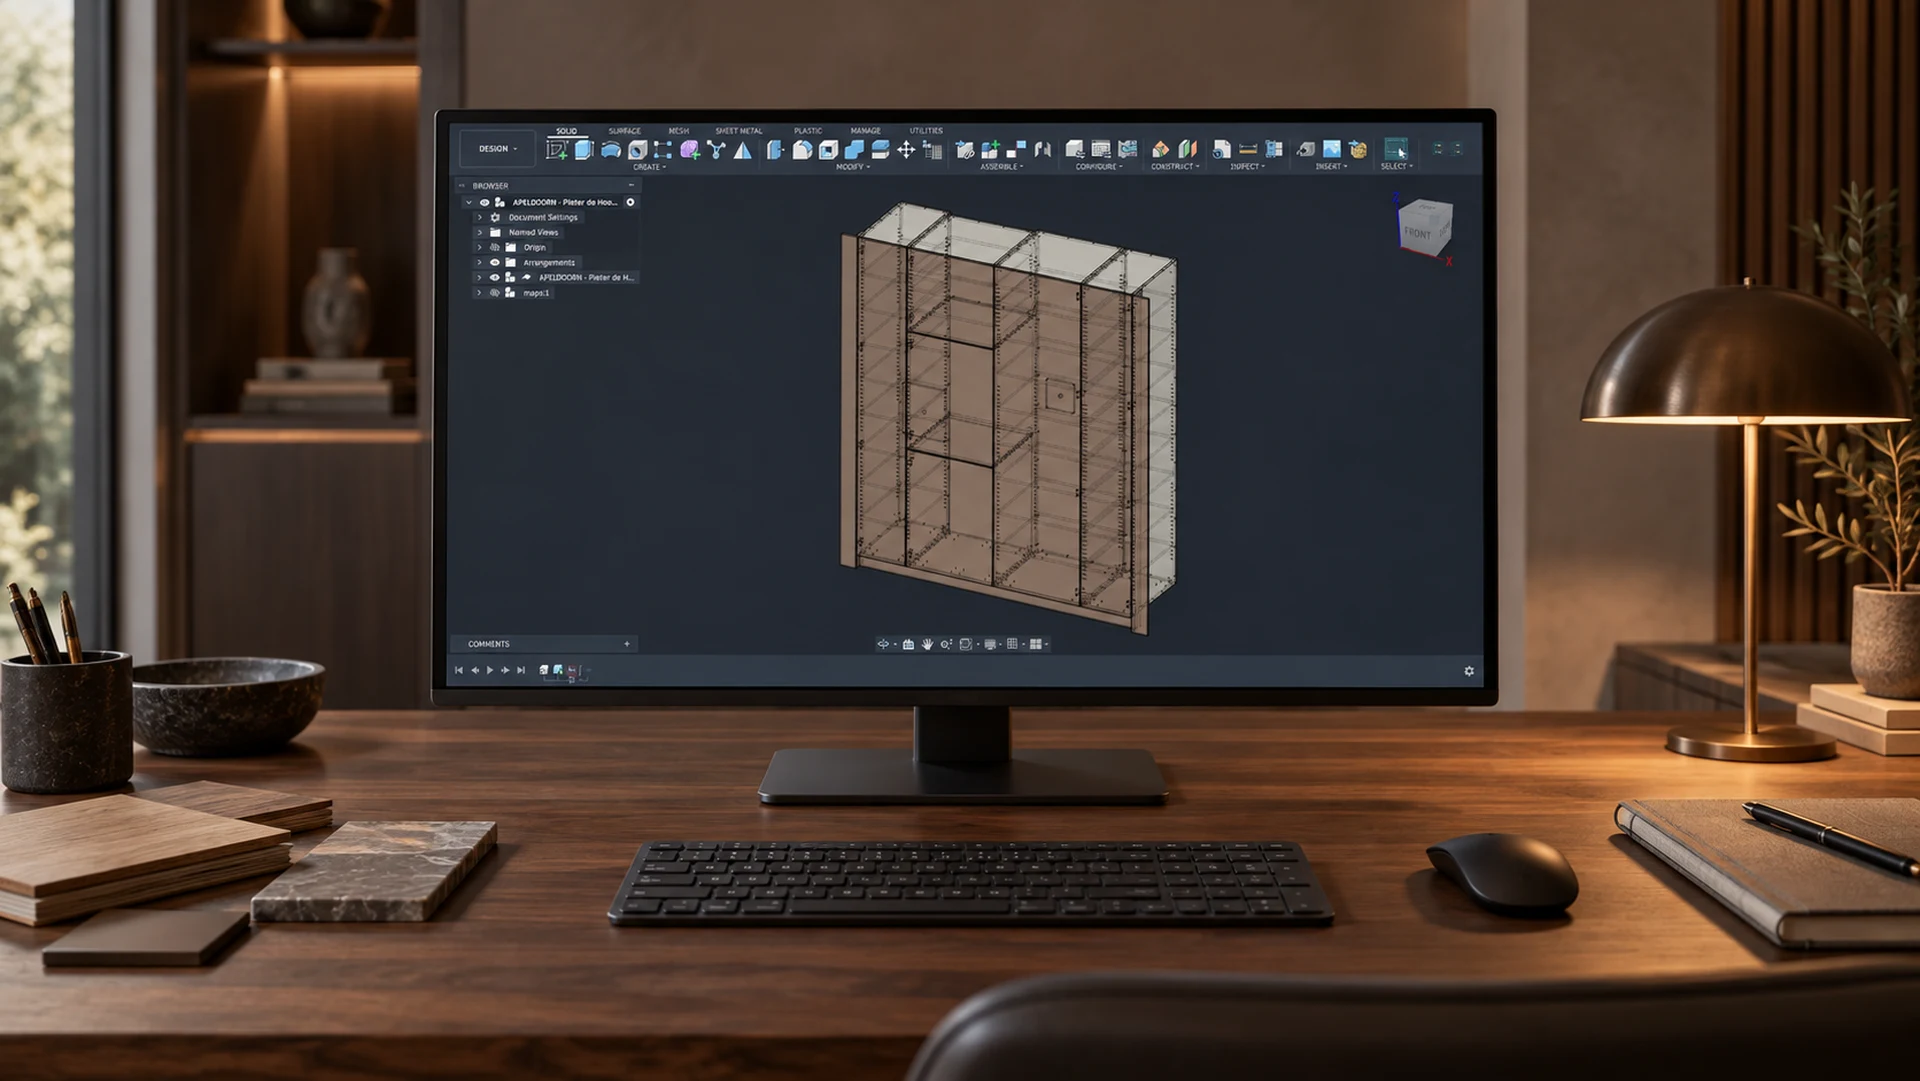The width and height of the screenshot is (1920, 1081).
Task: Switch to the UTILITIES tab
Action: point(926,131)
